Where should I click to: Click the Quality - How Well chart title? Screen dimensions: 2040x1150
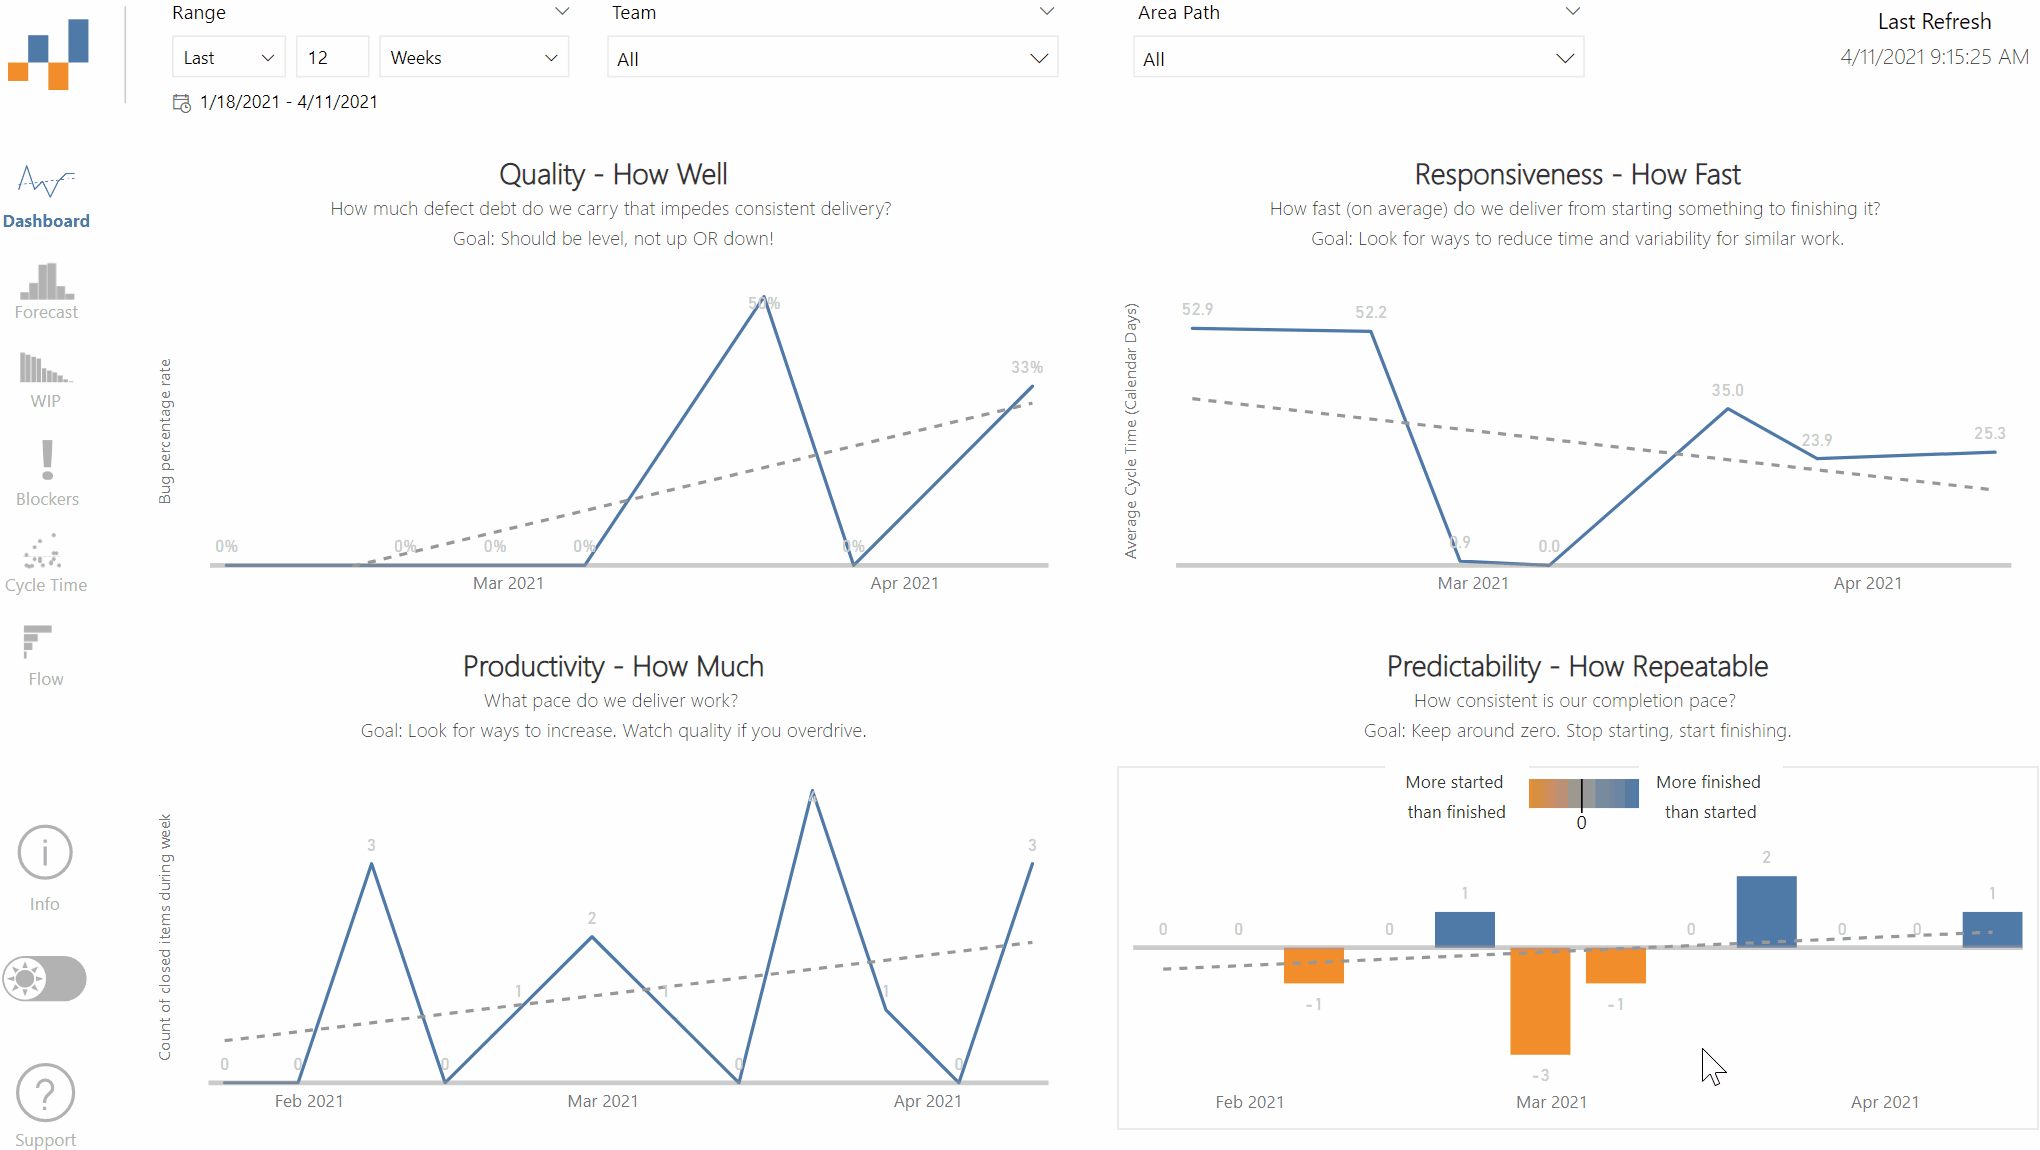613,174
